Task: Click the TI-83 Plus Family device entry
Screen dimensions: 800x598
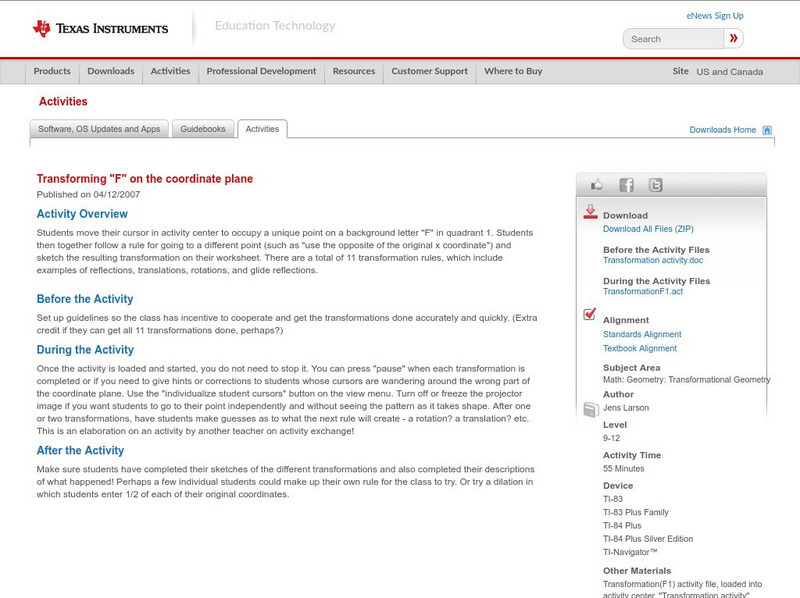Action: coord(636,512)
